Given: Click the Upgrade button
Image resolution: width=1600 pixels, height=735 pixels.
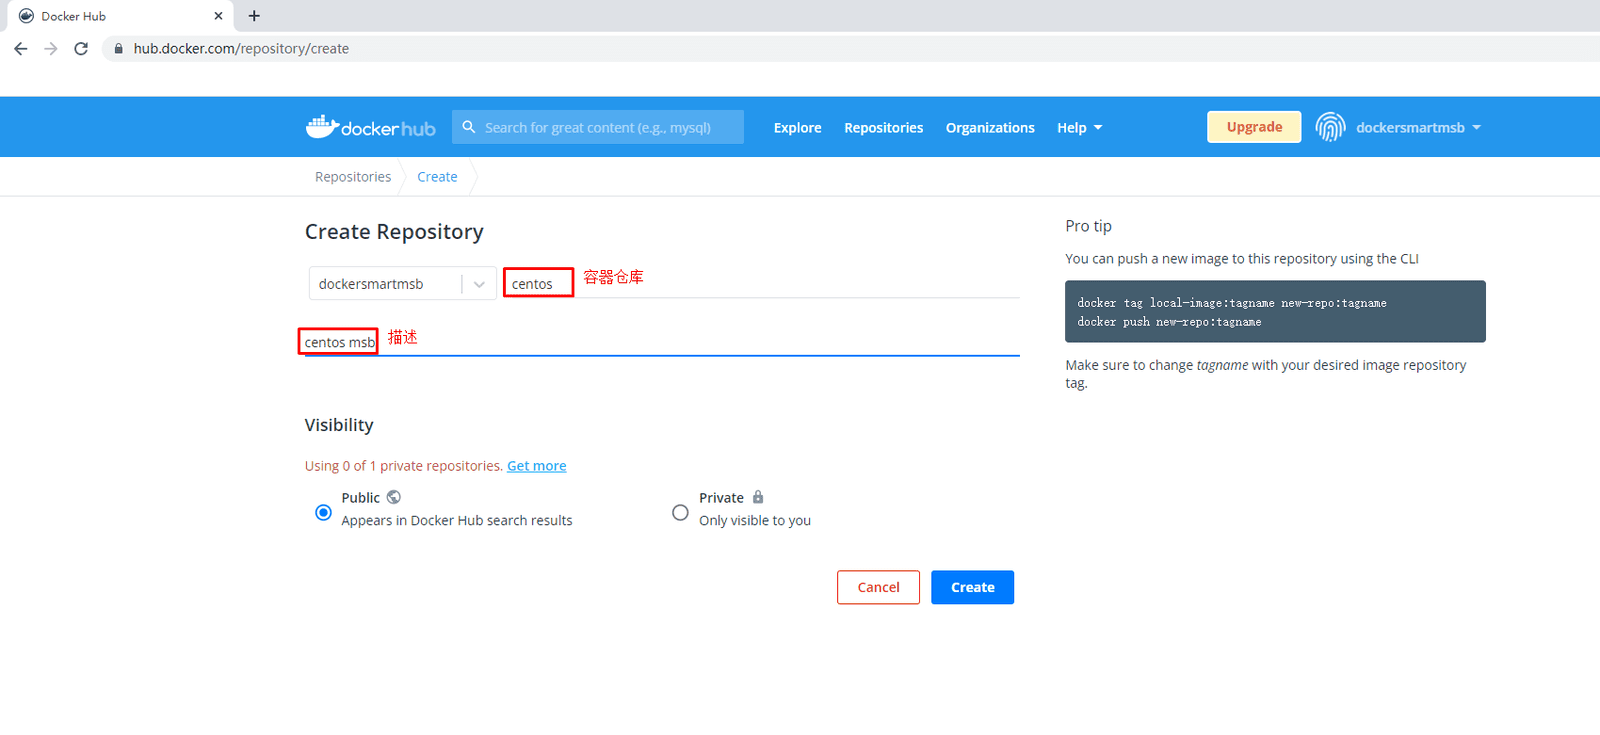Looking at the screenshot, I should [x=1254, y=127].
